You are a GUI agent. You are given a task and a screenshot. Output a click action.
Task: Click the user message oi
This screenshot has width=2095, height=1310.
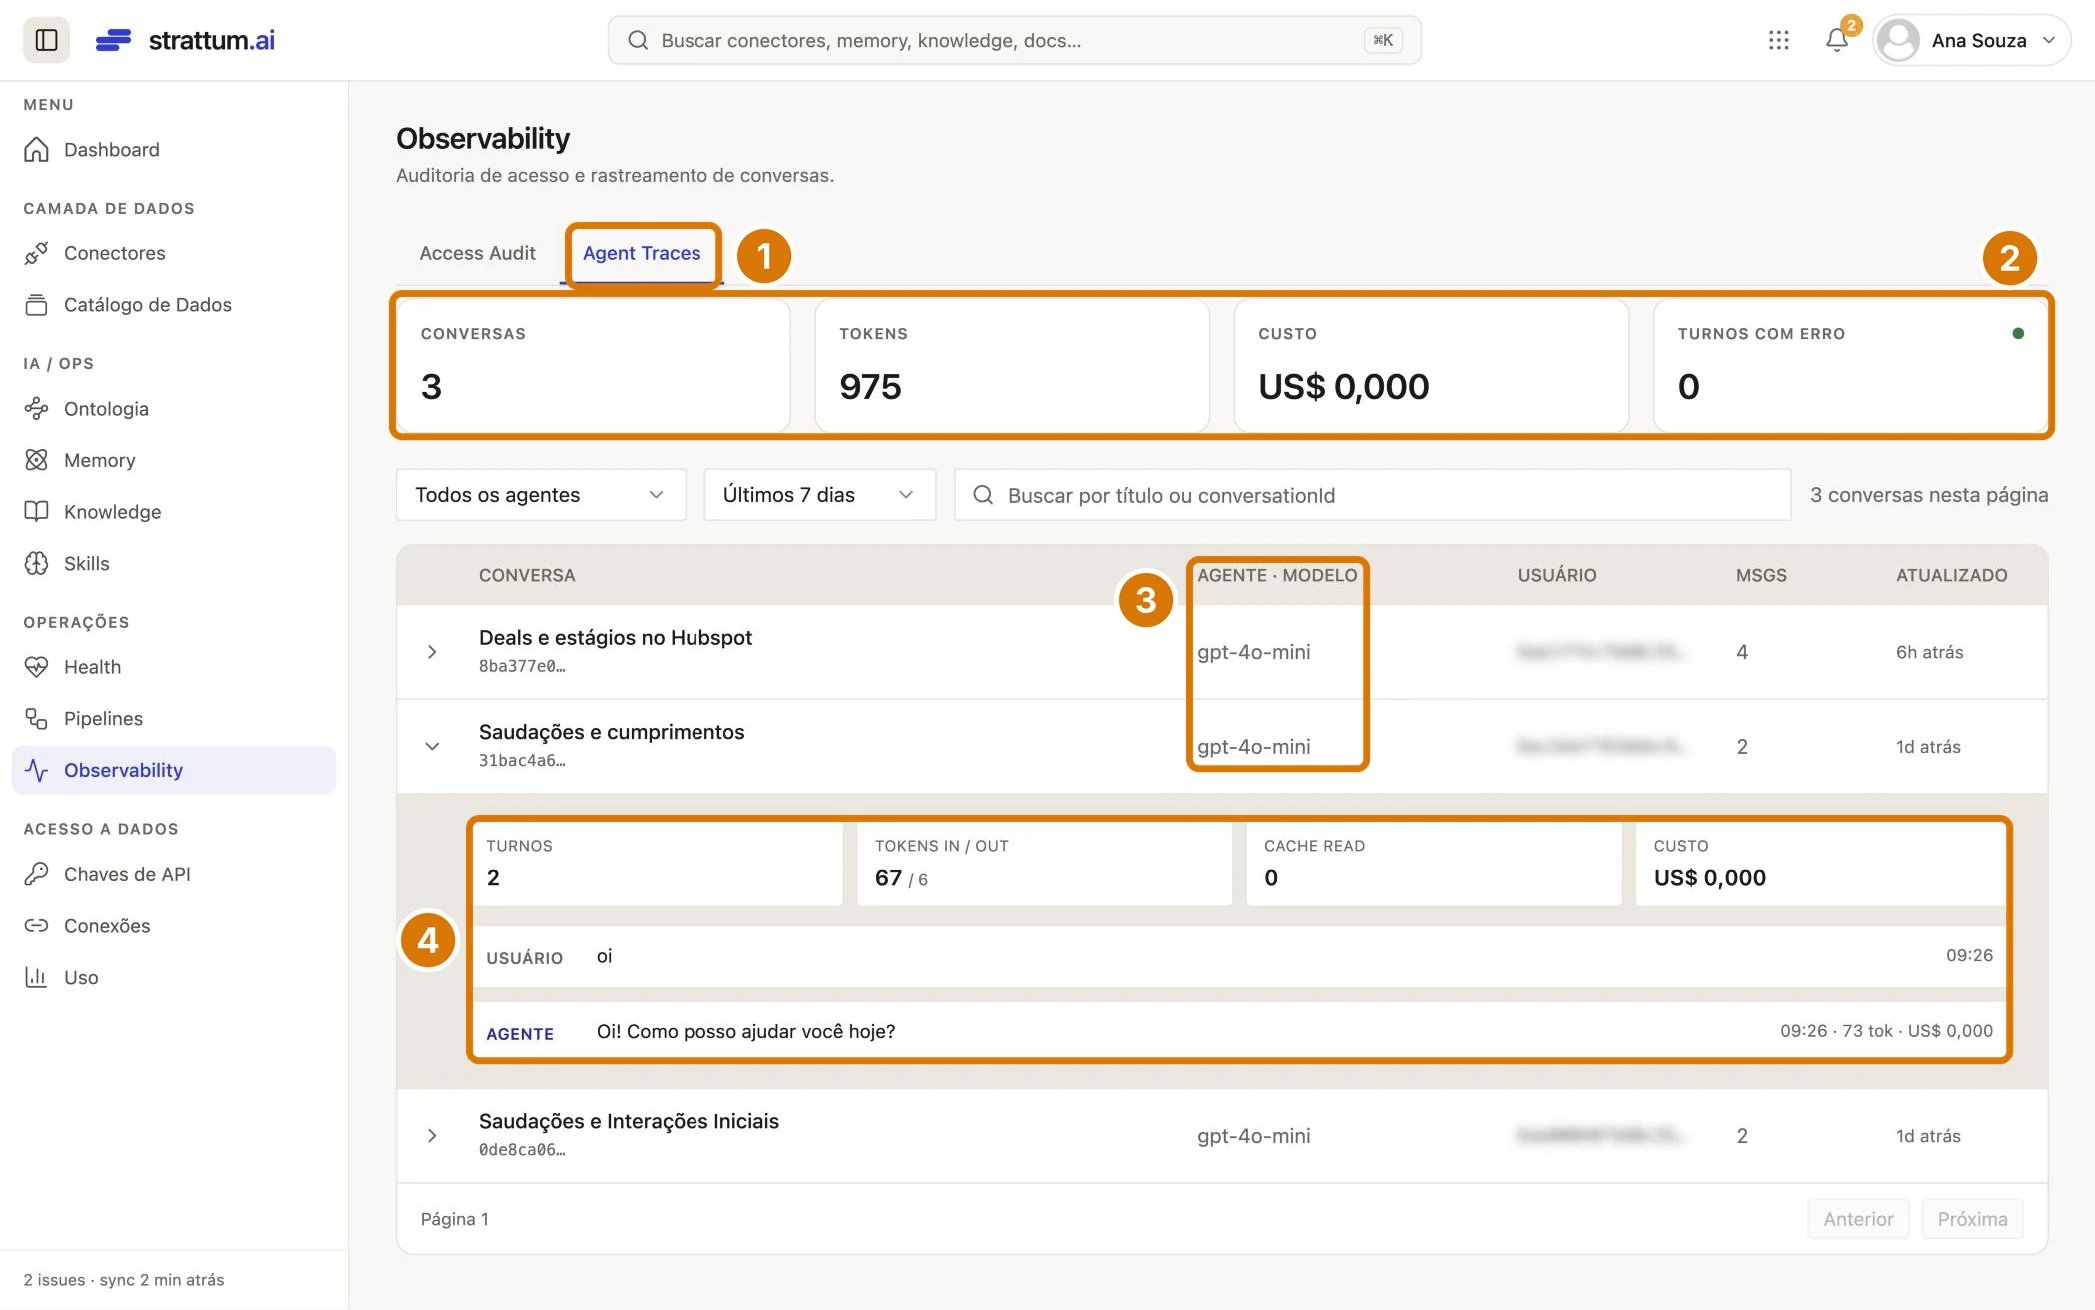(x=604, y=956)
